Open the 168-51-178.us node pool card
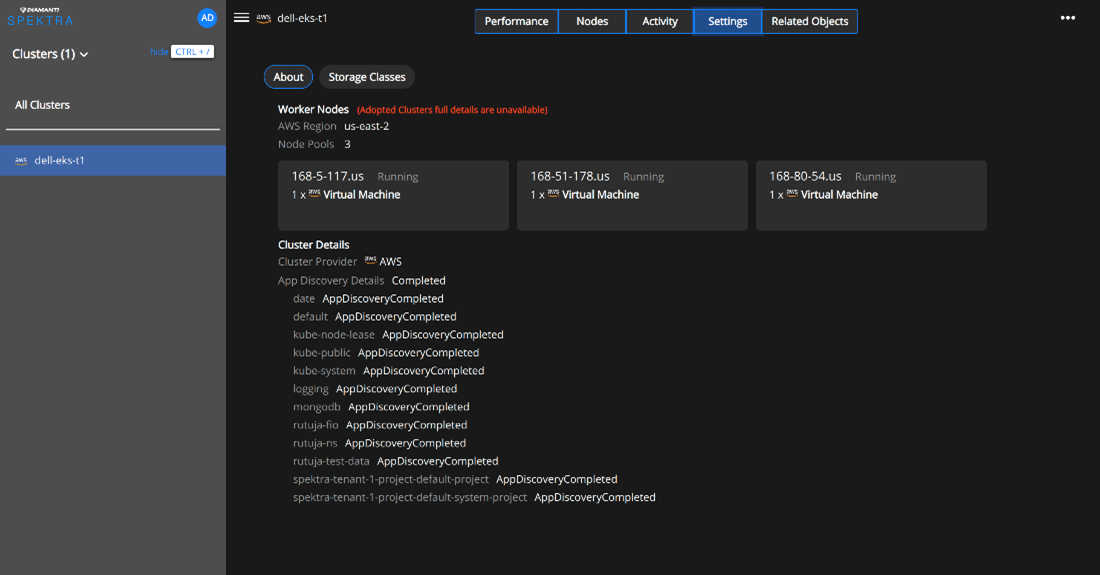 point(632,196)
